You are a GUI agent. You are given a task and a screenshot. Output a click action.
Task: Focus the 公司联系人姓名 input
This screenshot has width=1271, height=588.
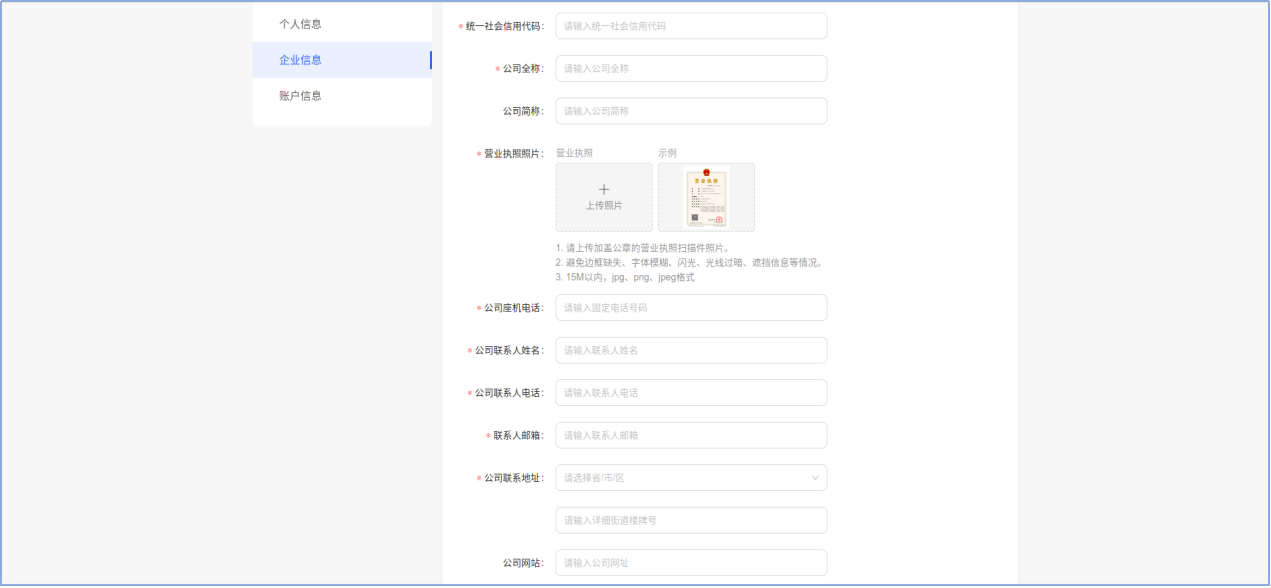pos(690,350)
